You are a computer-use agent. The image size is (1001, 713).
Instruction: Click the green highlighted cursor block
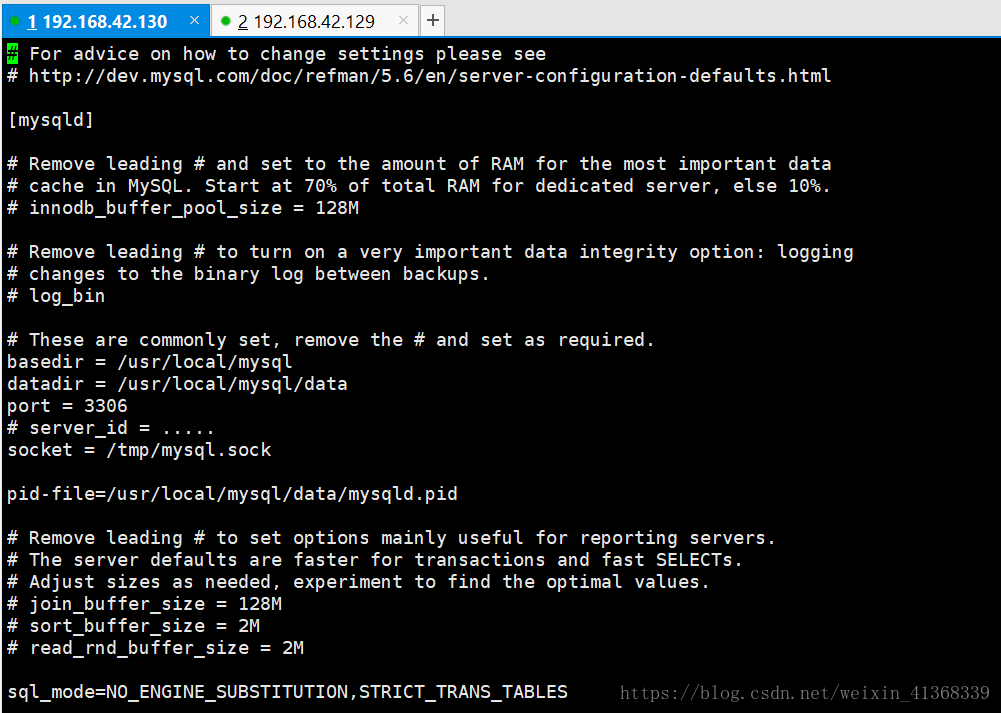pyautogui.click(x=13, y=54)
